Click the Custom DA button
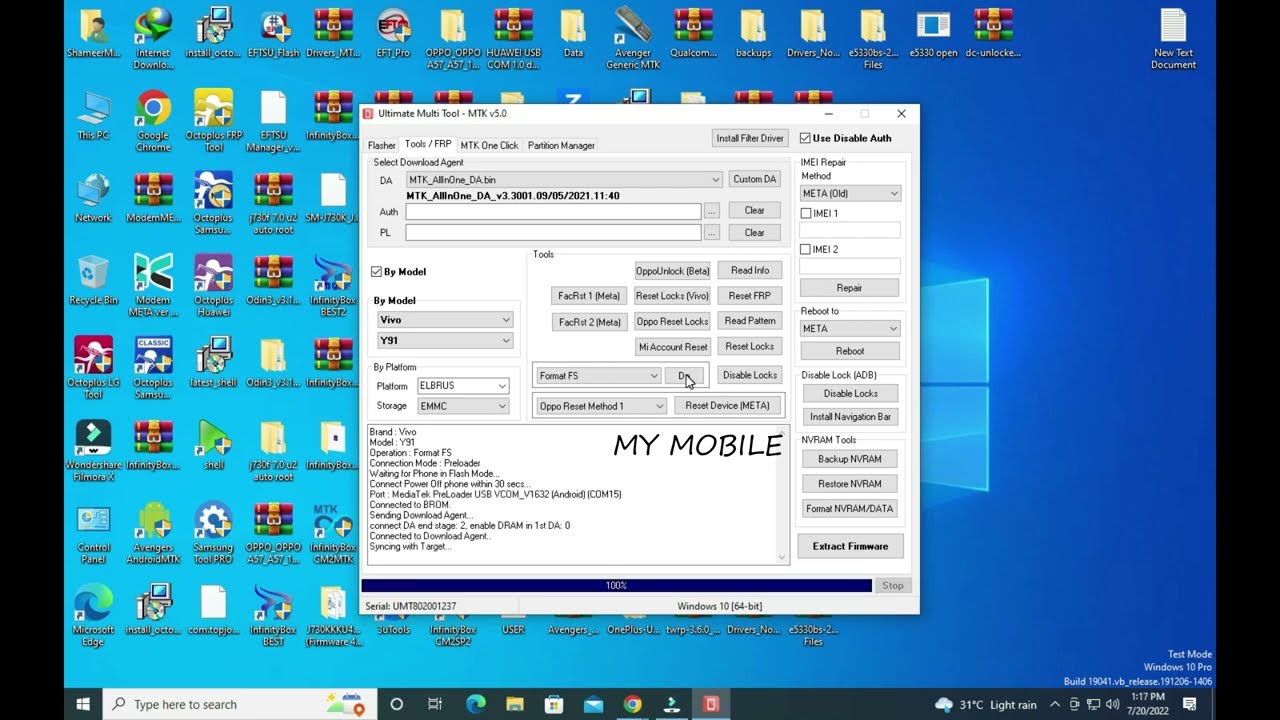This screenshot has width=1280, height=720. [x=754, y=179]
